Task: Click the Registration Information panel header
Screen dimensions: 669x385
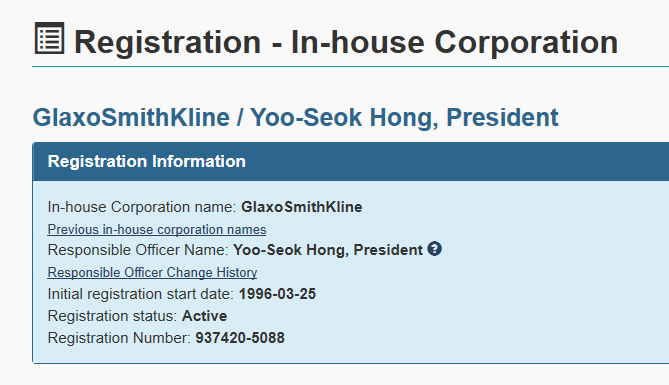Action: pos(351,161)
